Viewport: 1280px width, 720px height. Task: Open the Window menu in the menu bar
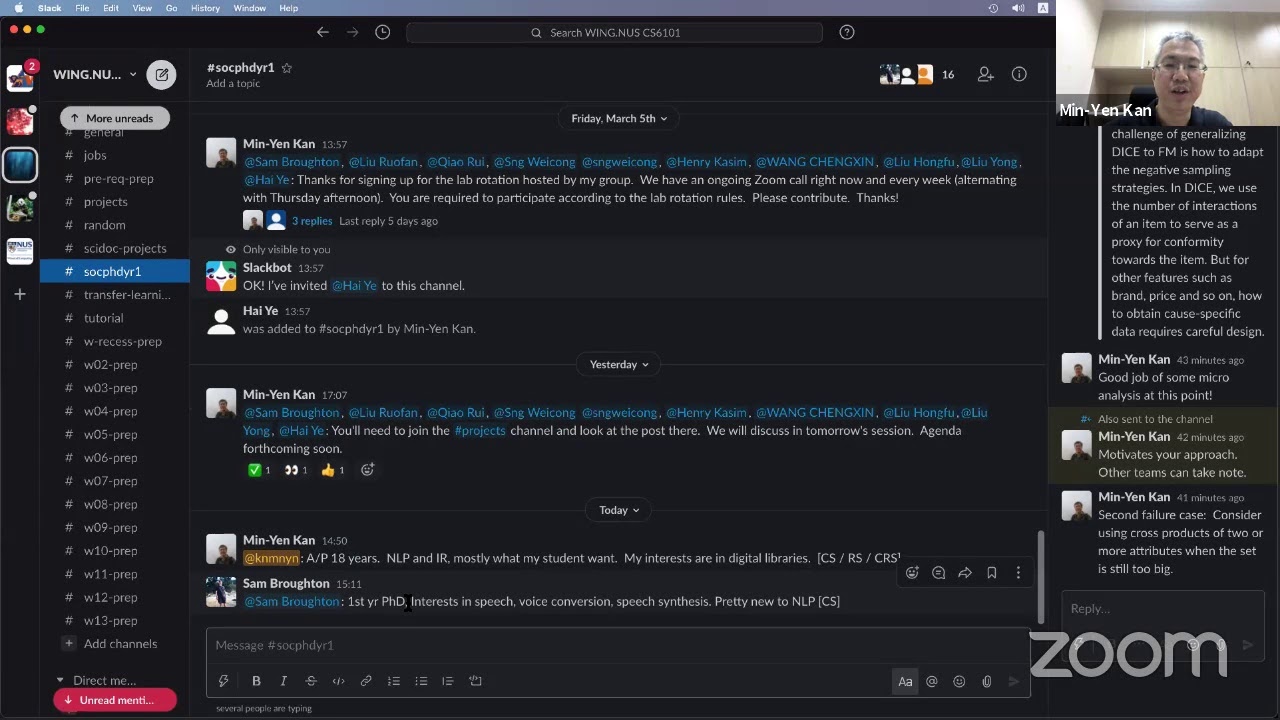[250, 8]
